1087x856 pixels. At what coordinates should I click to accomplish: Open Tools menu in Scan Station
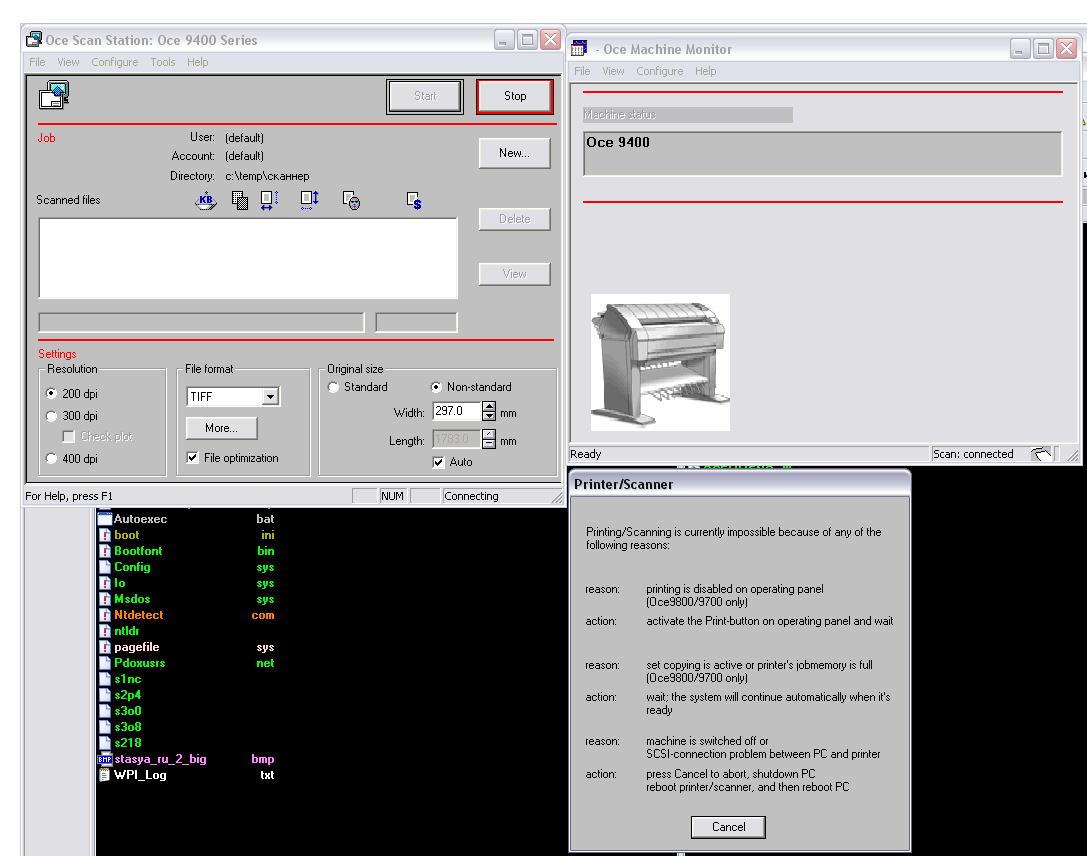point(163,62)
